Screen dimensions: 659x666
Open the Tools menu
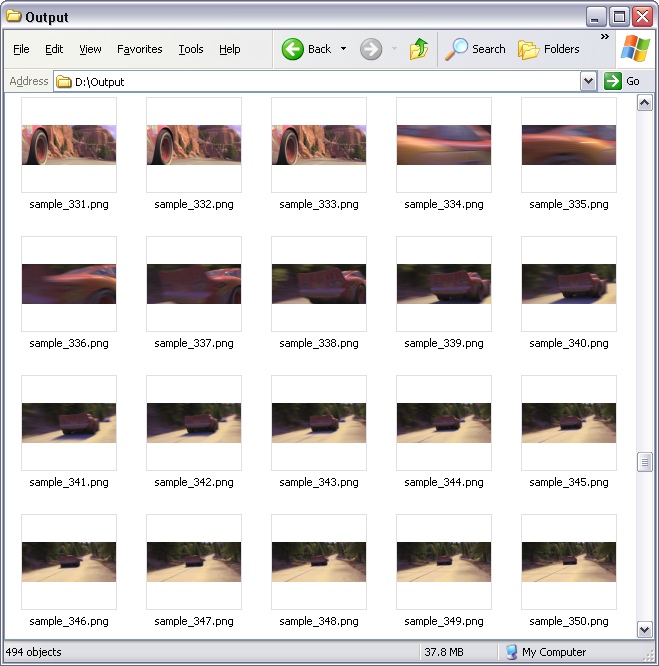(x=191, y=49)
